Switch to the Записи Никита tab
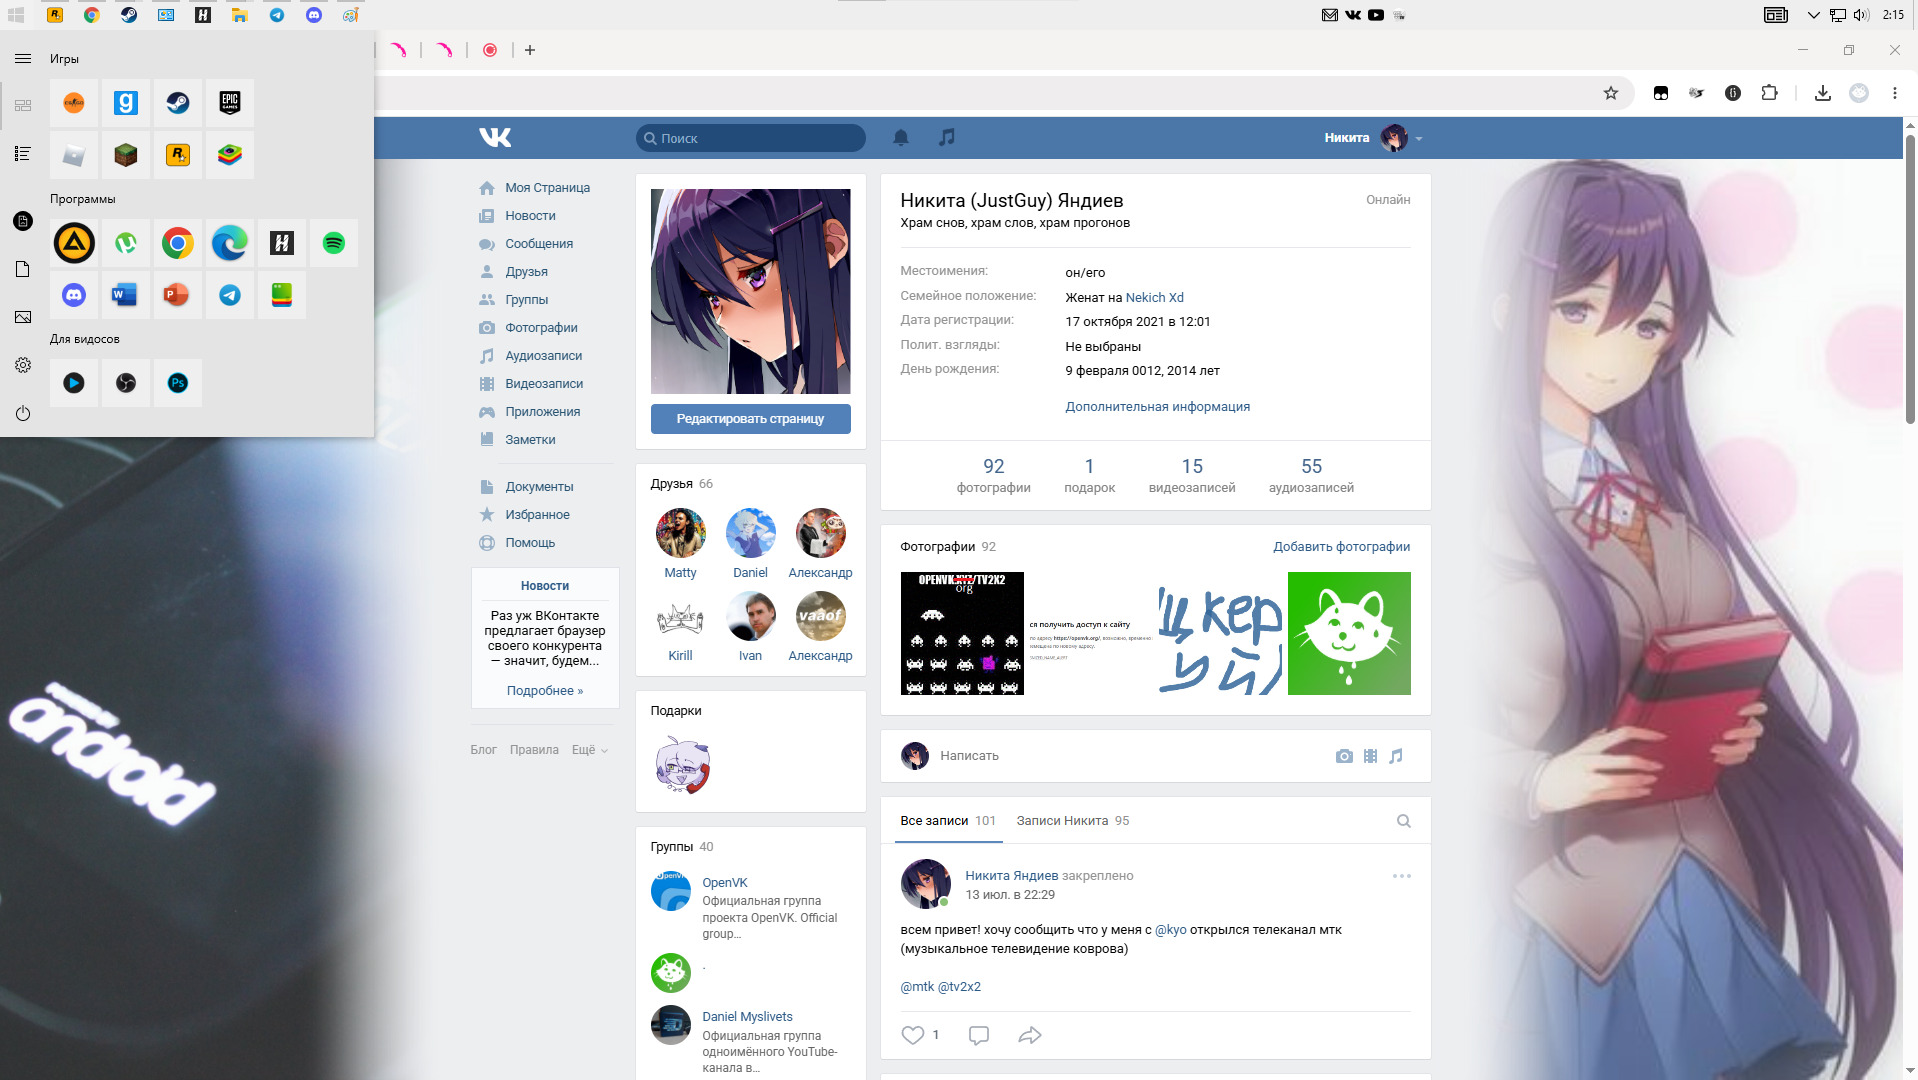Screen dimensions: 1918x1080 (x=1073, y=821)
